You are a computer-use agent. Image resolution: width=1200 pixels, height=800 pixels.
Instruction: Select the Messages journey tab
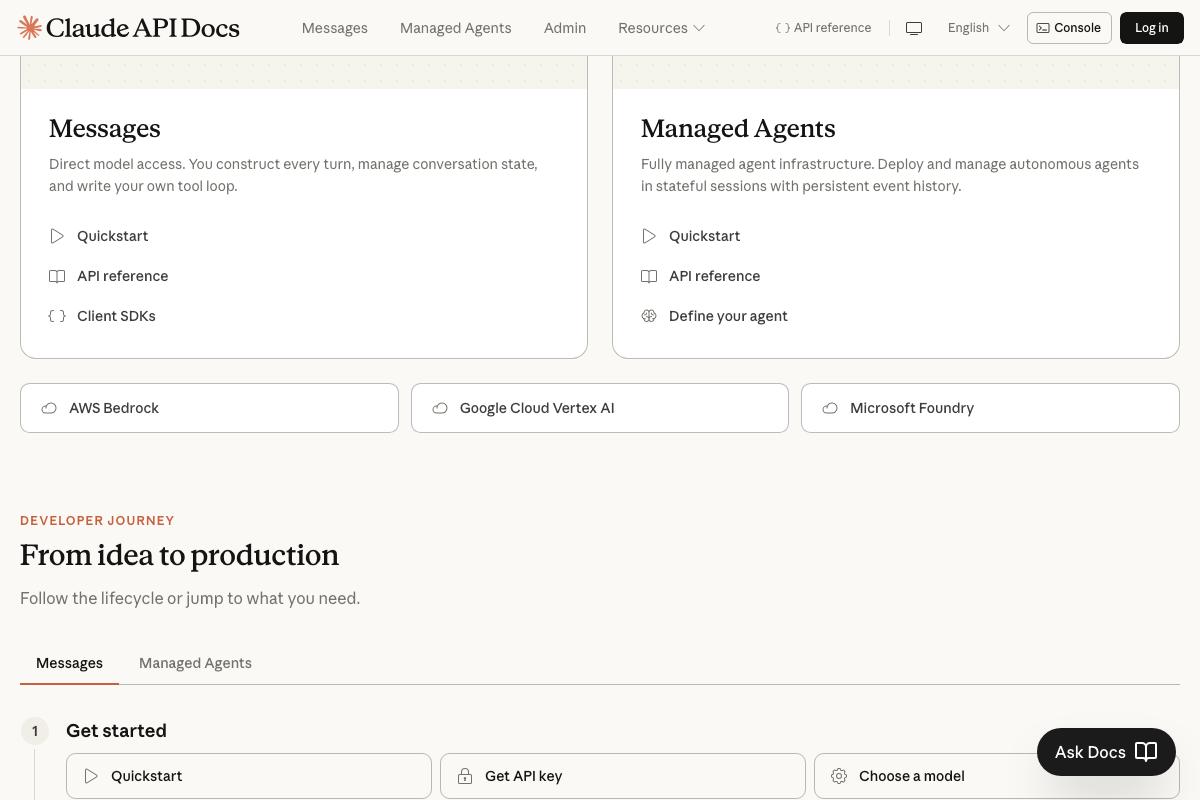coord(69,663)
